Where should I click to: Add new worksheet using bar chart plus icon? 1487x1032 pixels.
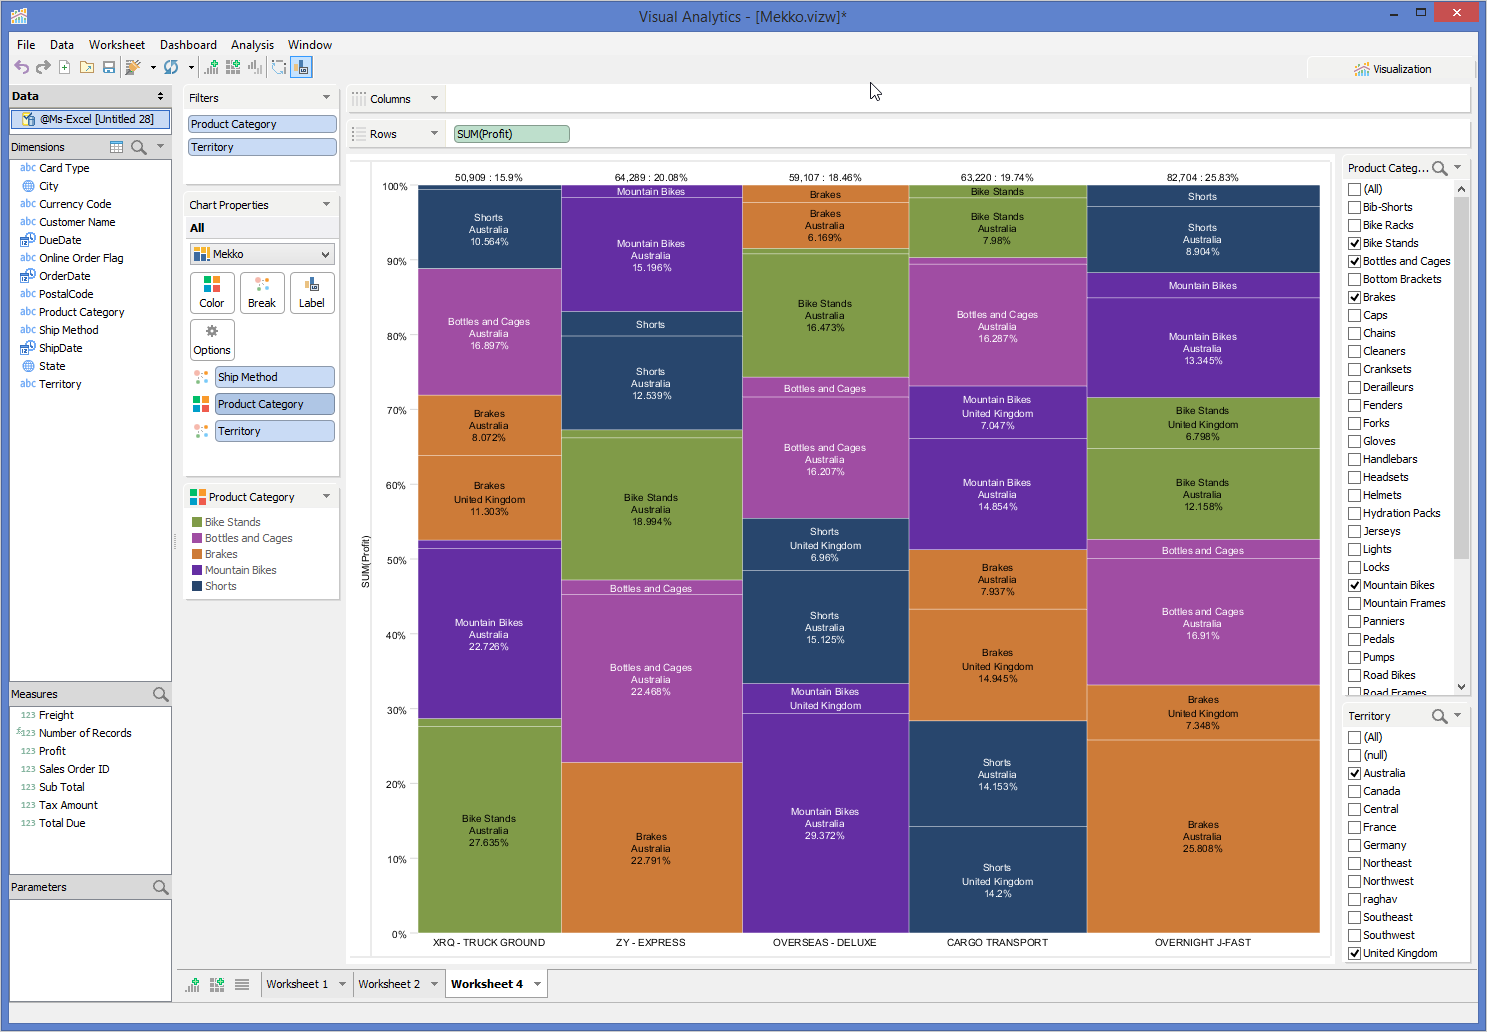211,67
